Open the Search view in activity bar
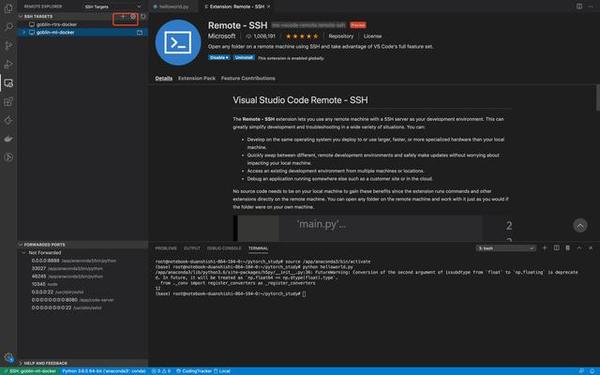 tap(8, 27)
